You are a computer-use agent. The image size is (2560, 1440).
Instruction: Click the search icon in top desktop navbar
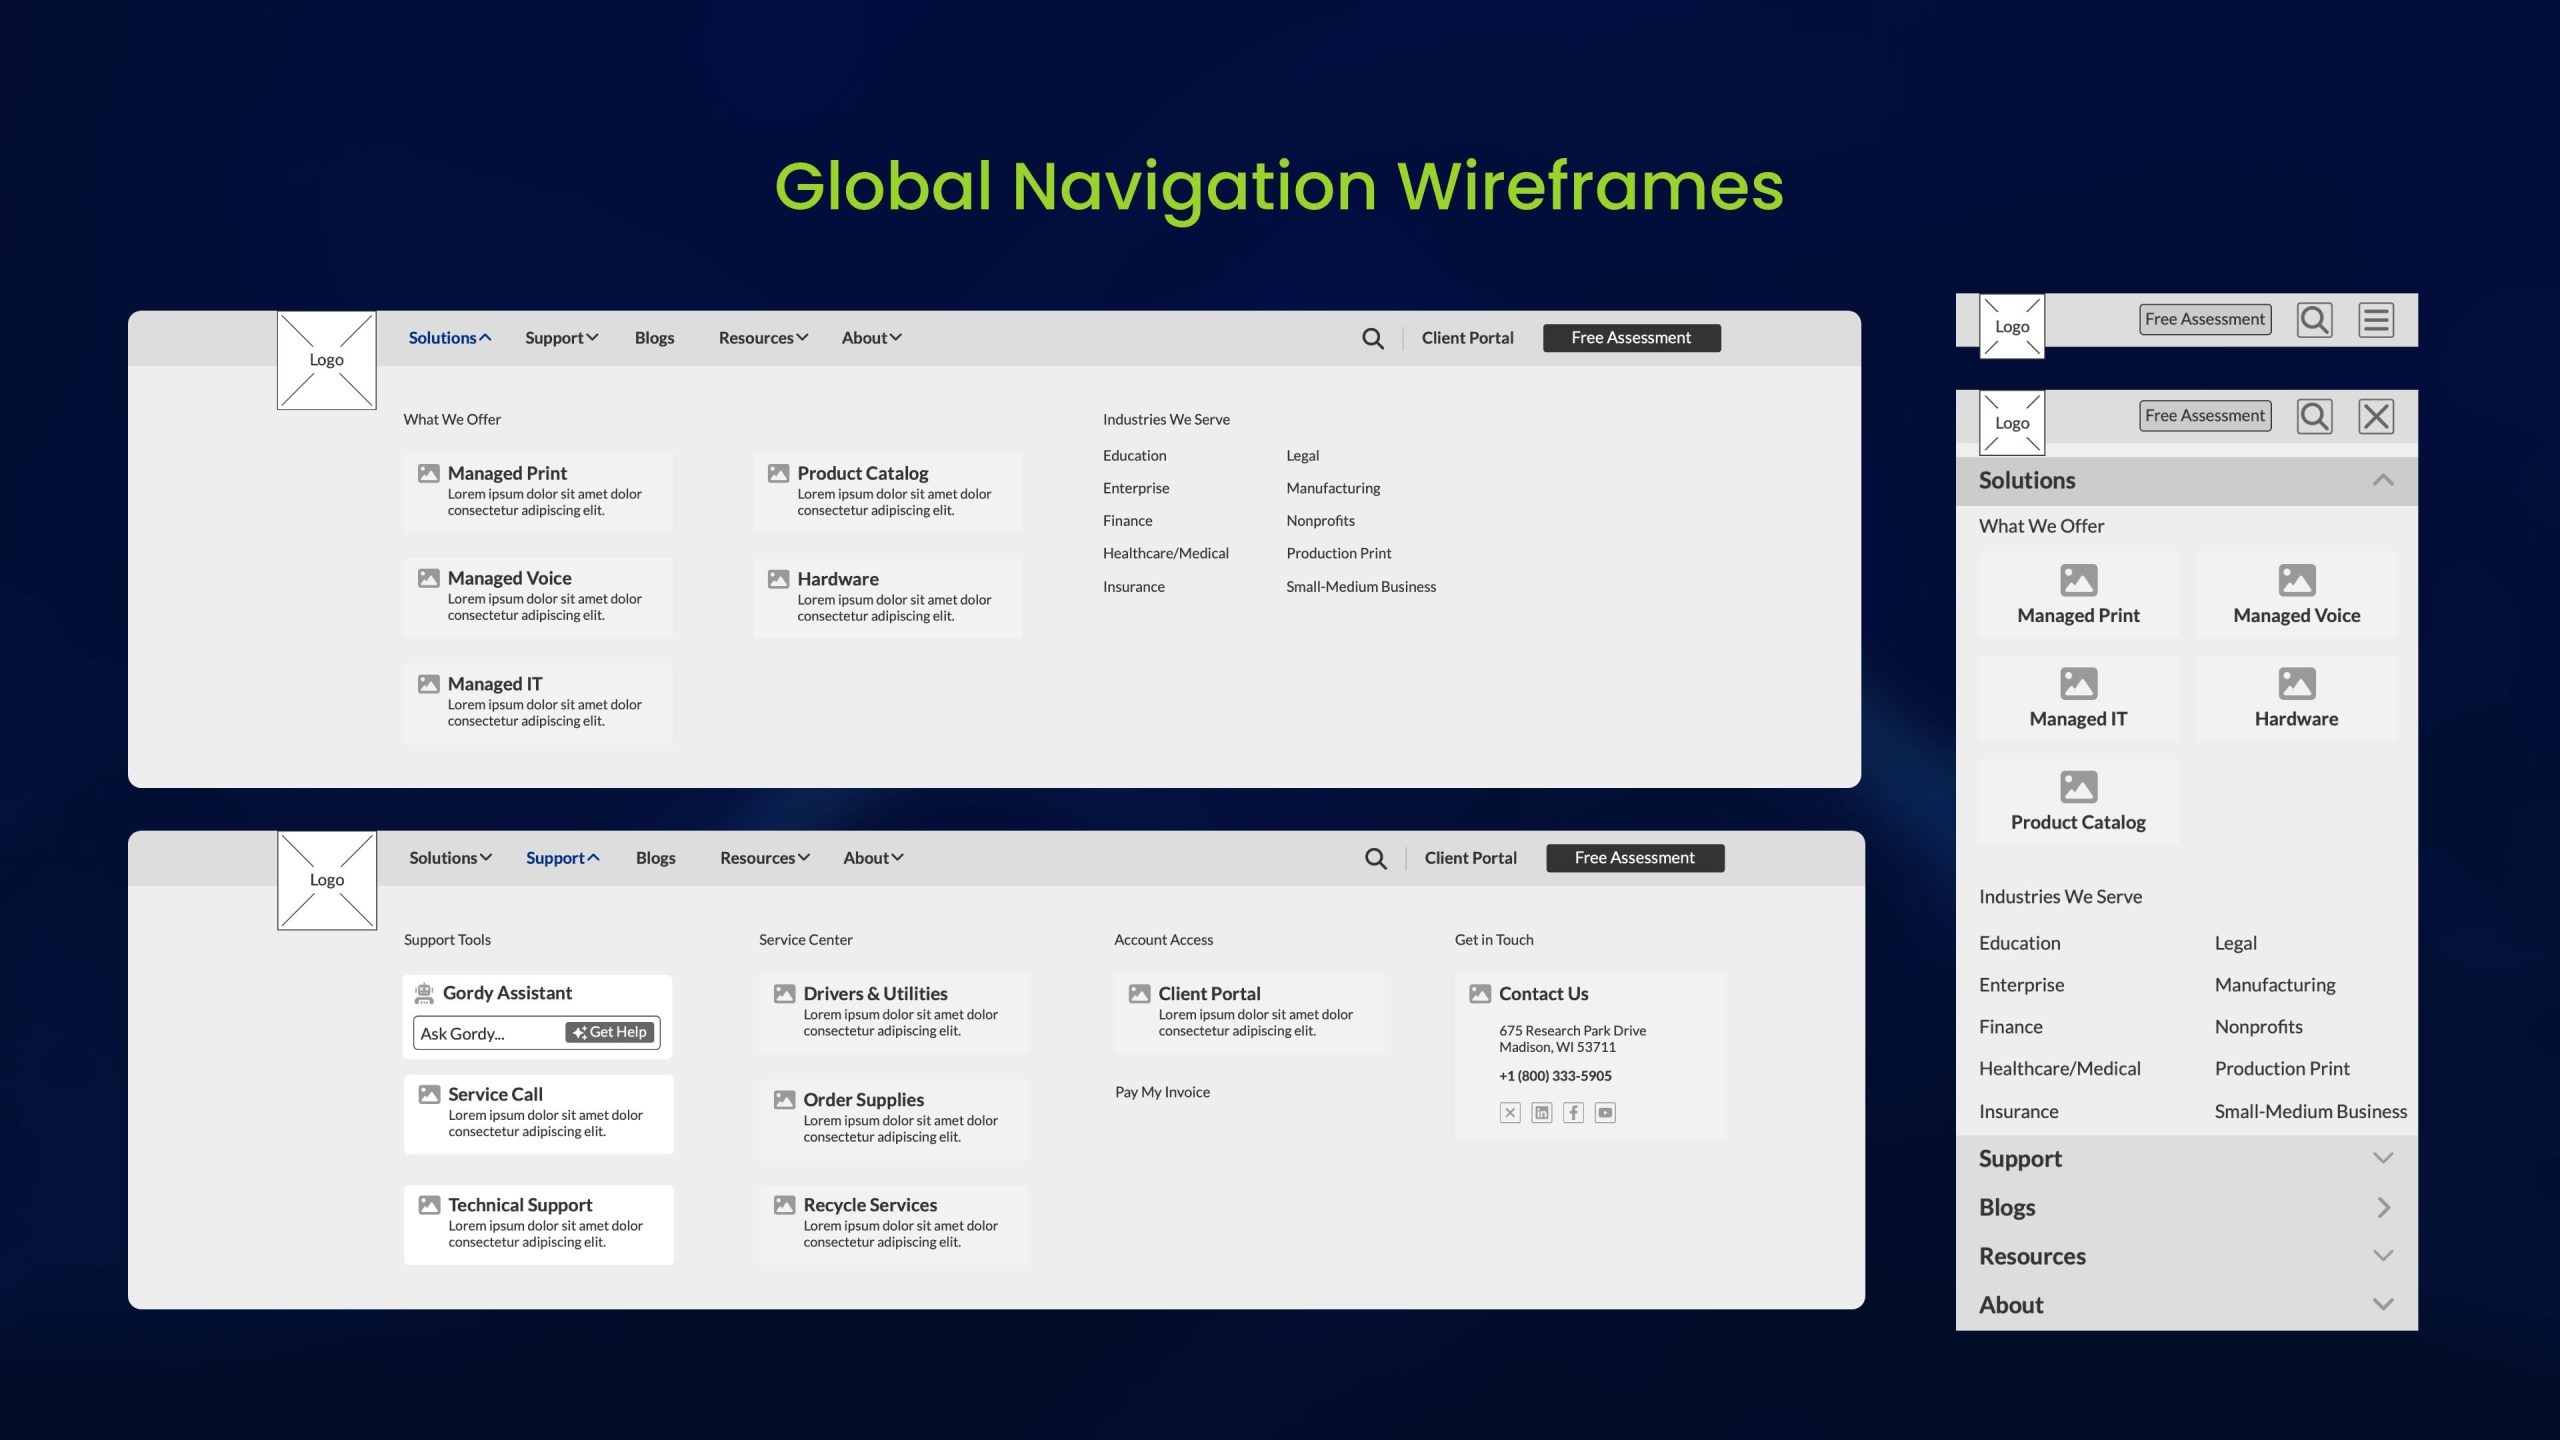[x=1373, y=339]
